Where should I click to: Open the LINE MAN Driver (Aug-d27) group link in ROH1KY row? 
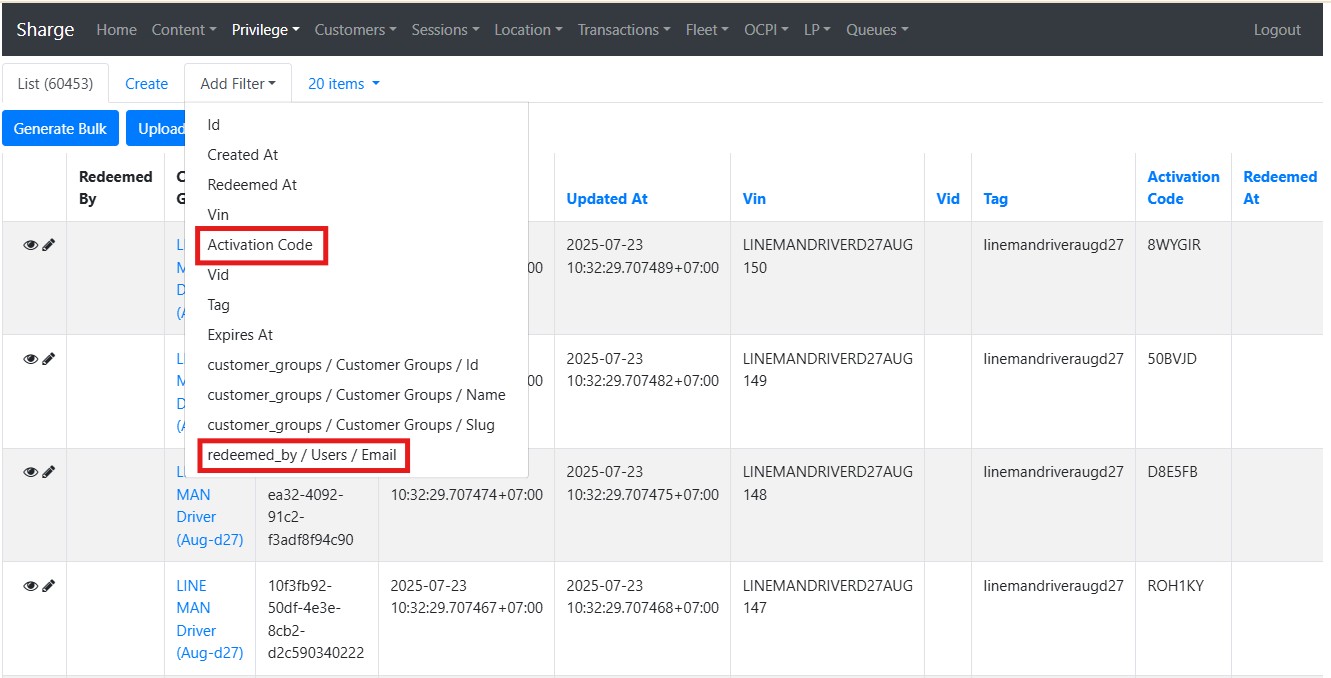tap(209, 619)
